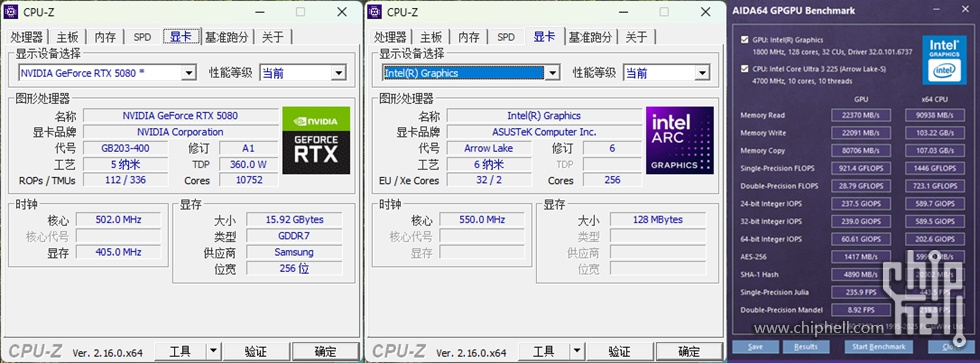Open the NVIDIA GeForce RTX 5080 device dropdown
Screen dimensions: 980x363
pos(188,73)
